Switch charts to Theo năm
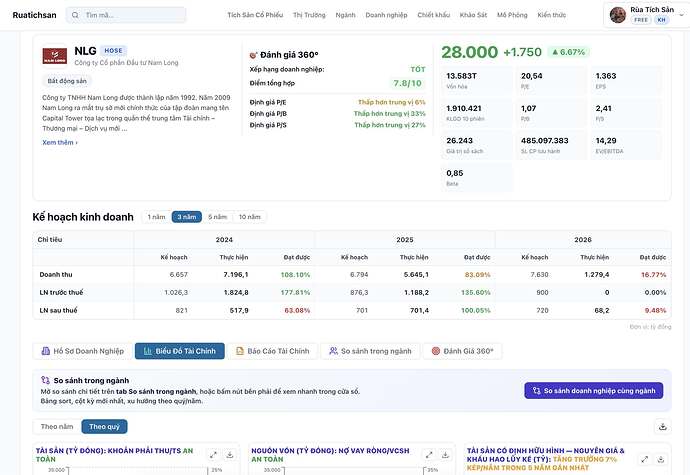690x475 pixels. tap(57, 427)
